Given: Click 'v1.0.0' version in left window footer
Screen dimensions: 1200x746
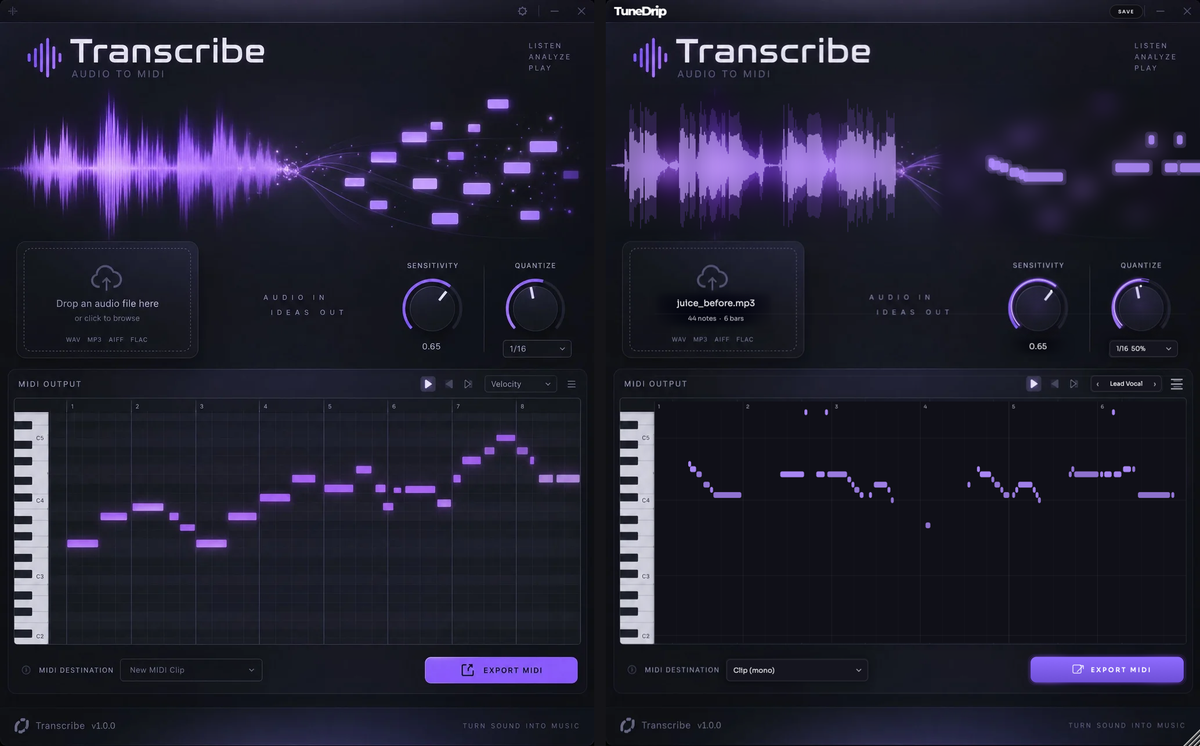Looking at the screenshot, I should (x=105, y=725).
